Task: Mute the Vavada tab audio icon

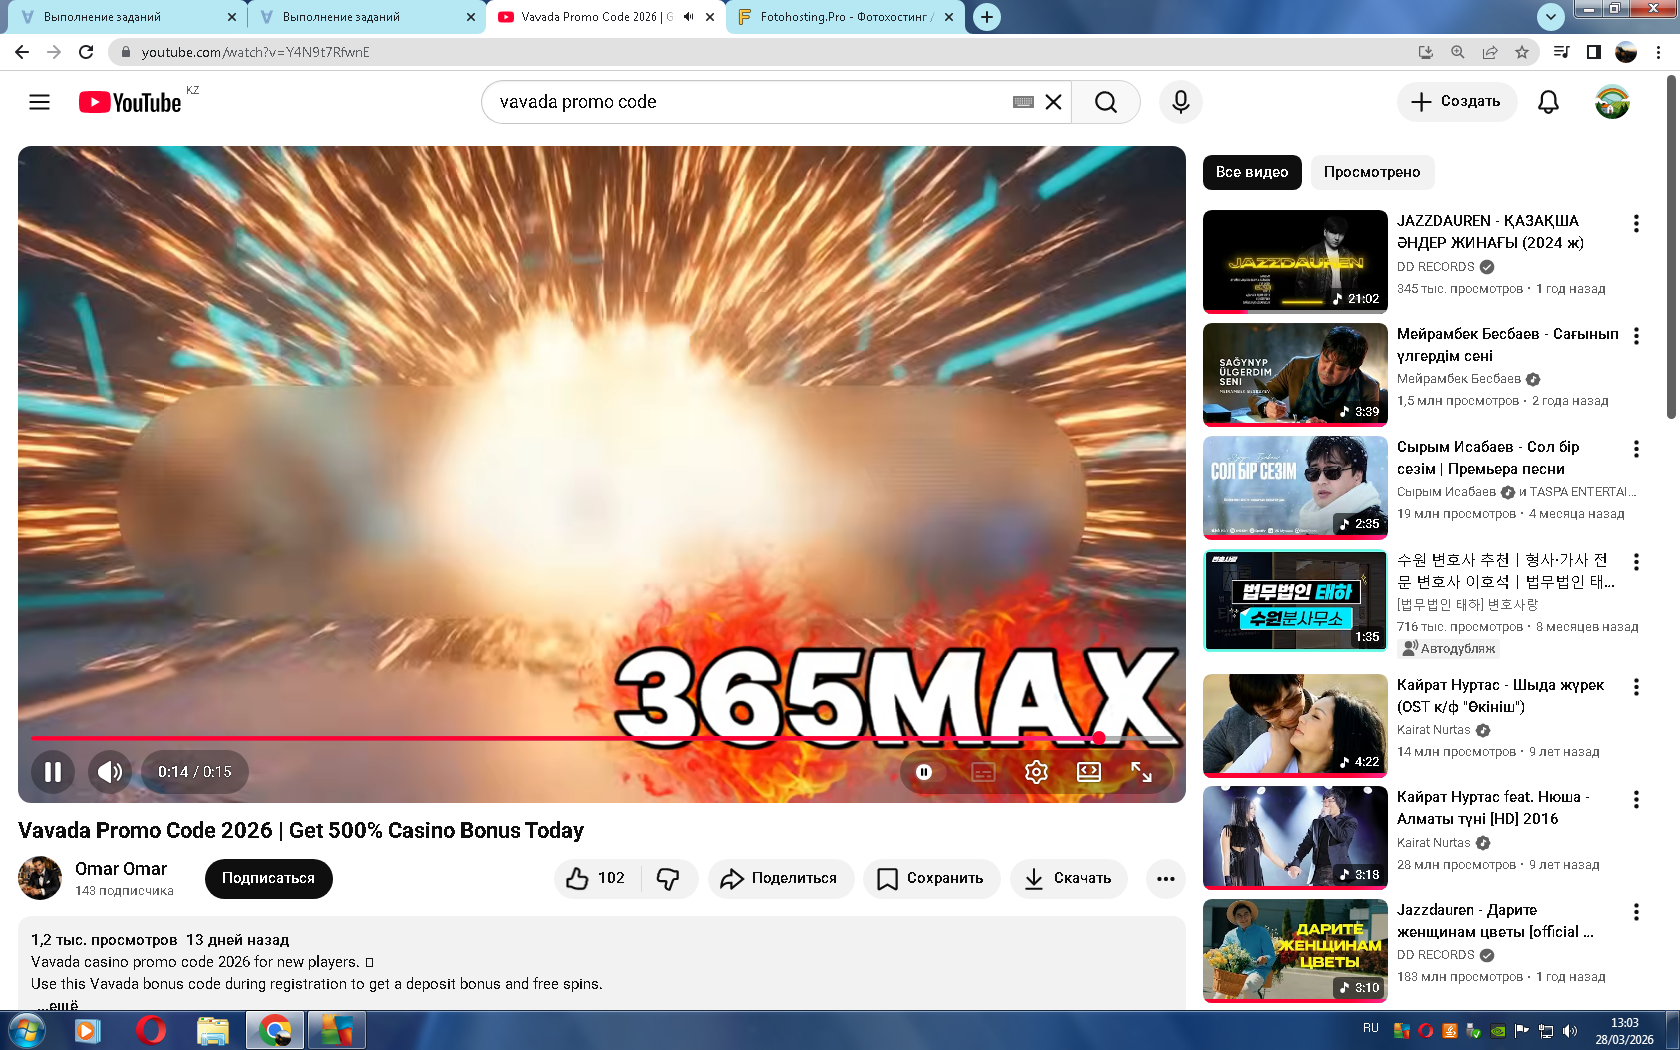Action: click(x=688, y=17)
